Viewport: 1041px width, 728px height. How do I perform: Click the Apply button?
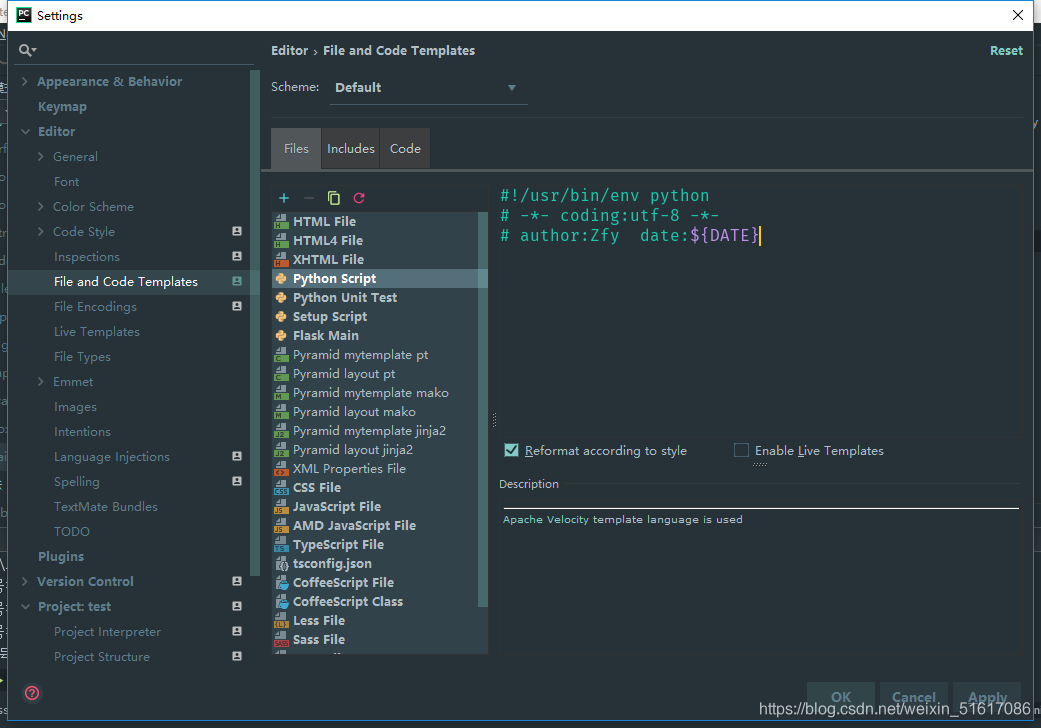pos(987,697)
